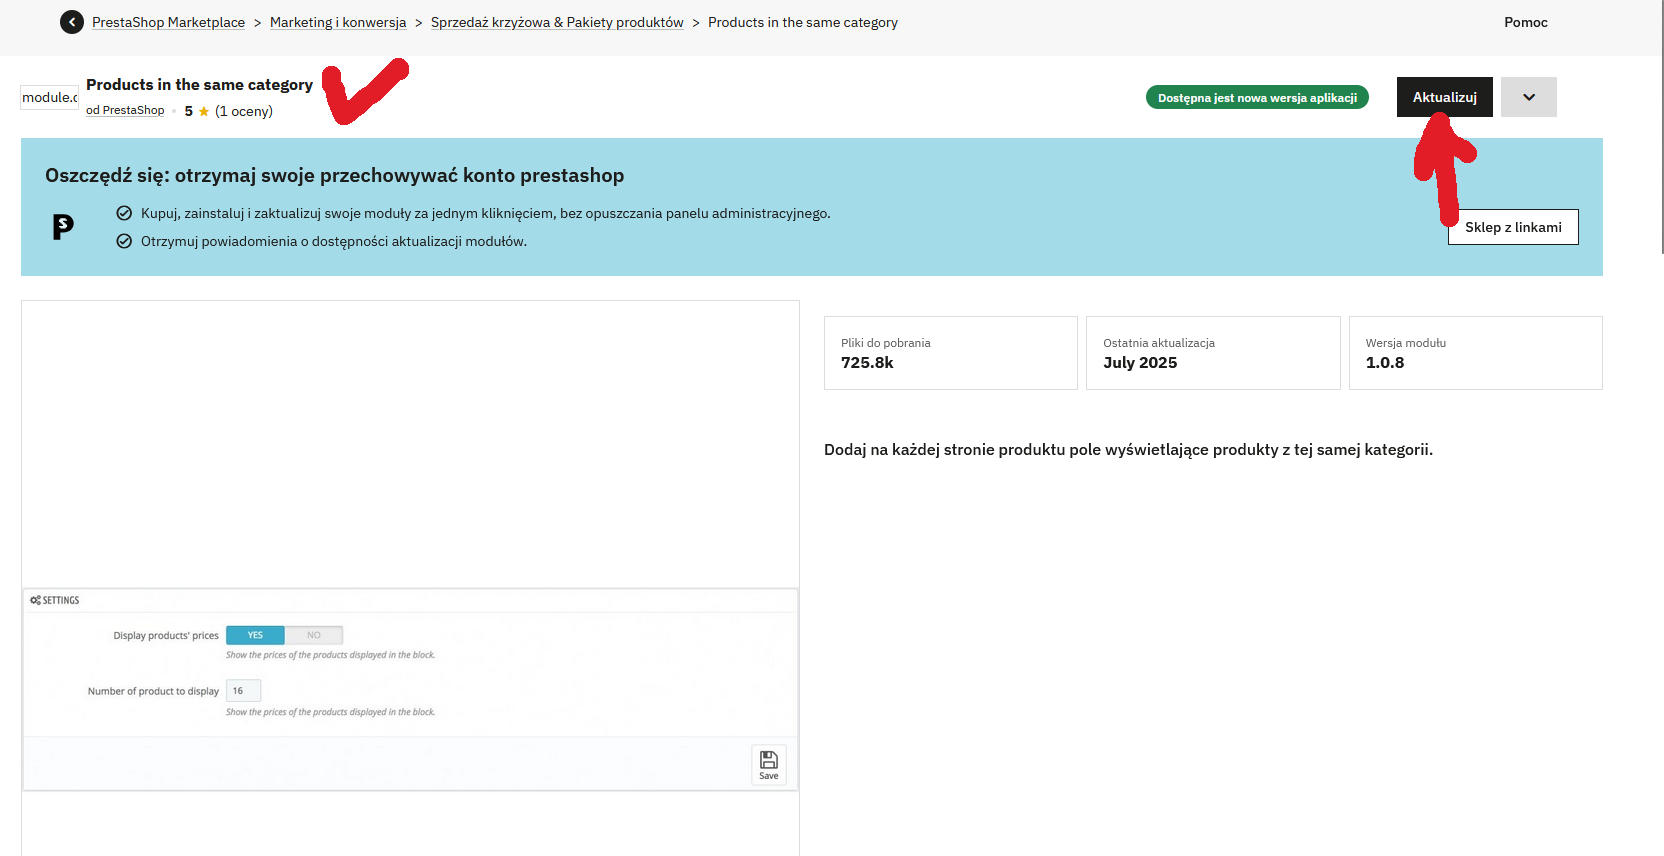
Task: Toggle NO for Display products' prices
Action: coord(314,635)
